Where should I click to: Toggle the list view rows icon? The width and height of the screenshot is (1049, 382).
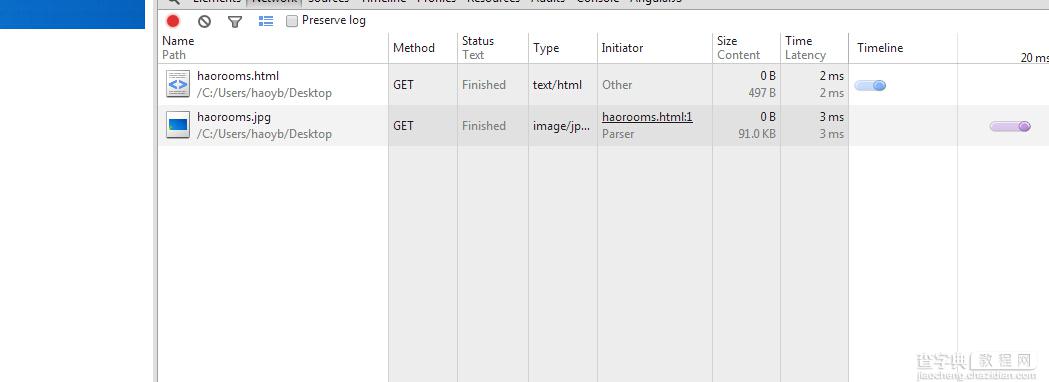(x=266, y=21)
